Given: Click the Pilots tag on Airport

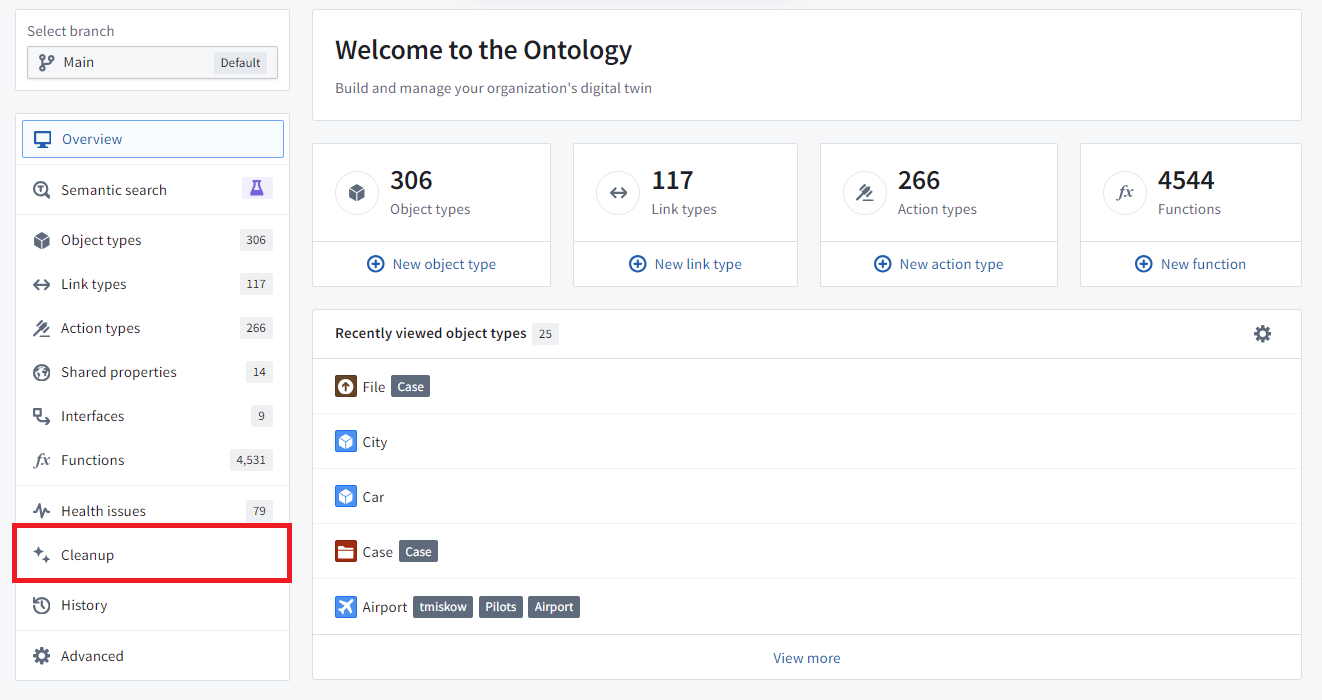Looking at the screenshot, I should pos(501,606).
